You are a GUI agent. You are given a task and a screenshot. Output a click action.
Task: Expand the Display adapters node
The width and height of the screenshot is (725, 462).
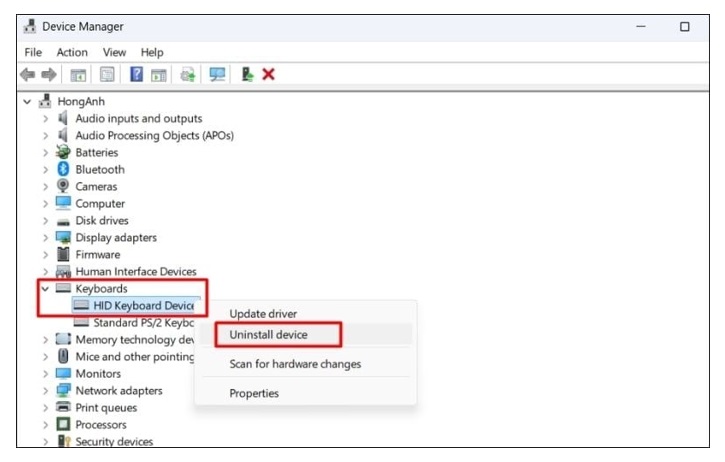point(45,238)
